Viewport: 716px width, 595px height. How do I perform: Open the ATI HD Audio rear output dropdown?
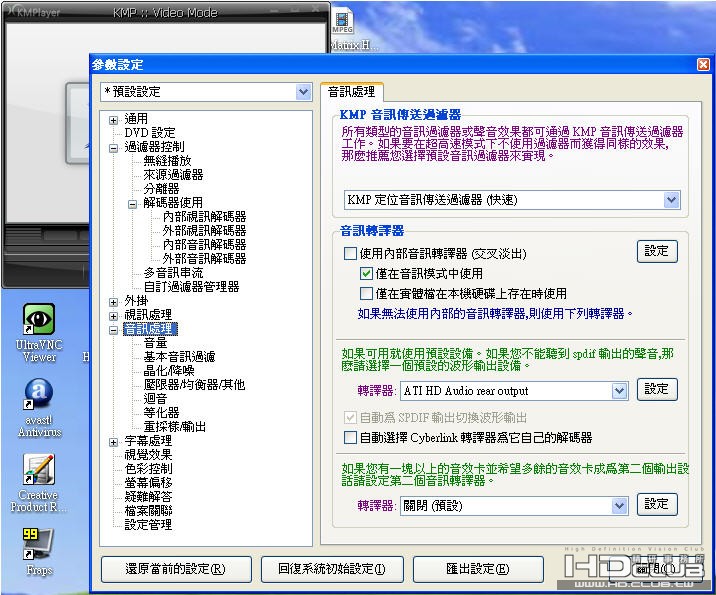(619, 391)
